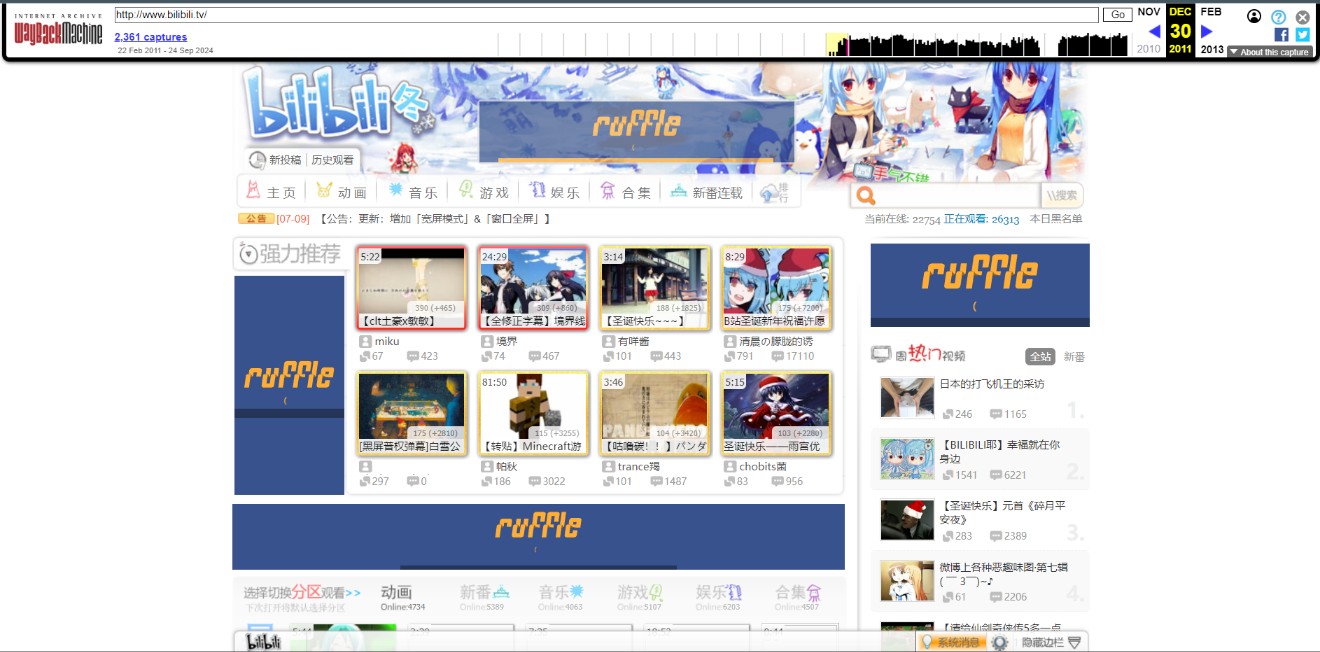Click the orange magnifier search icon
Viewport: 1320px width, 652px height.
pos(866,195)
